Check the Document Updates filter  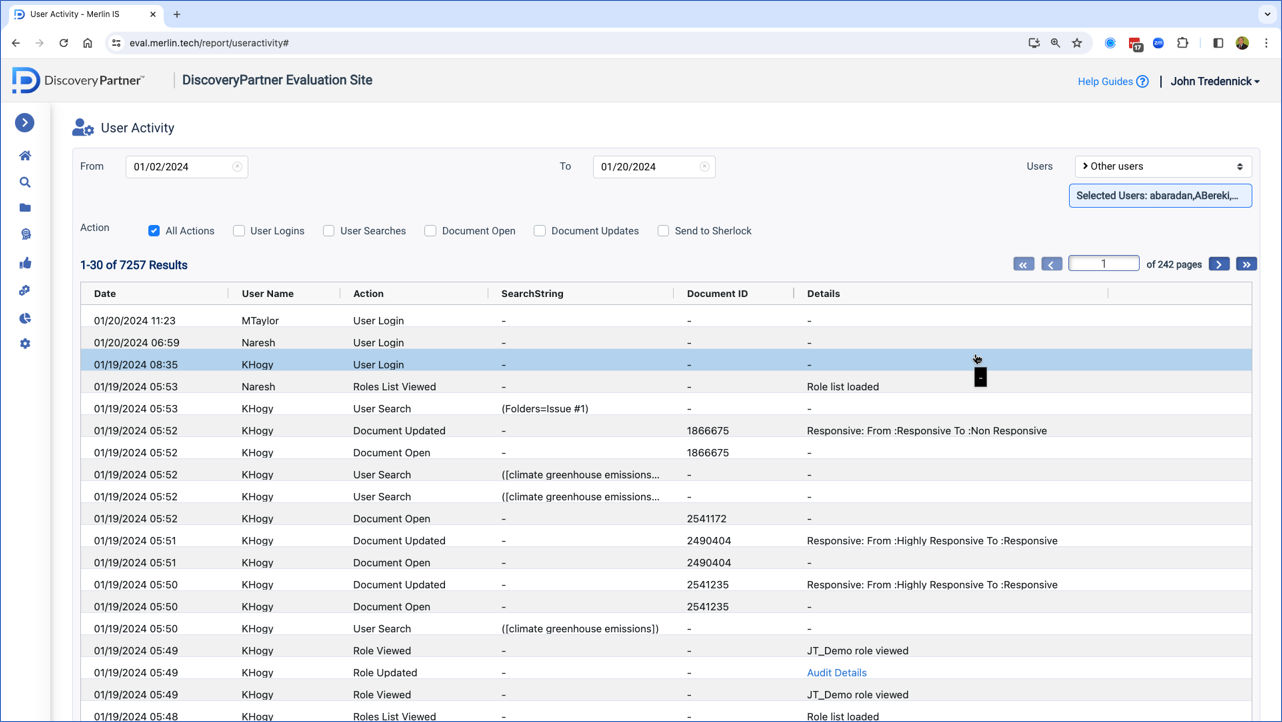[x=540, y=231]
